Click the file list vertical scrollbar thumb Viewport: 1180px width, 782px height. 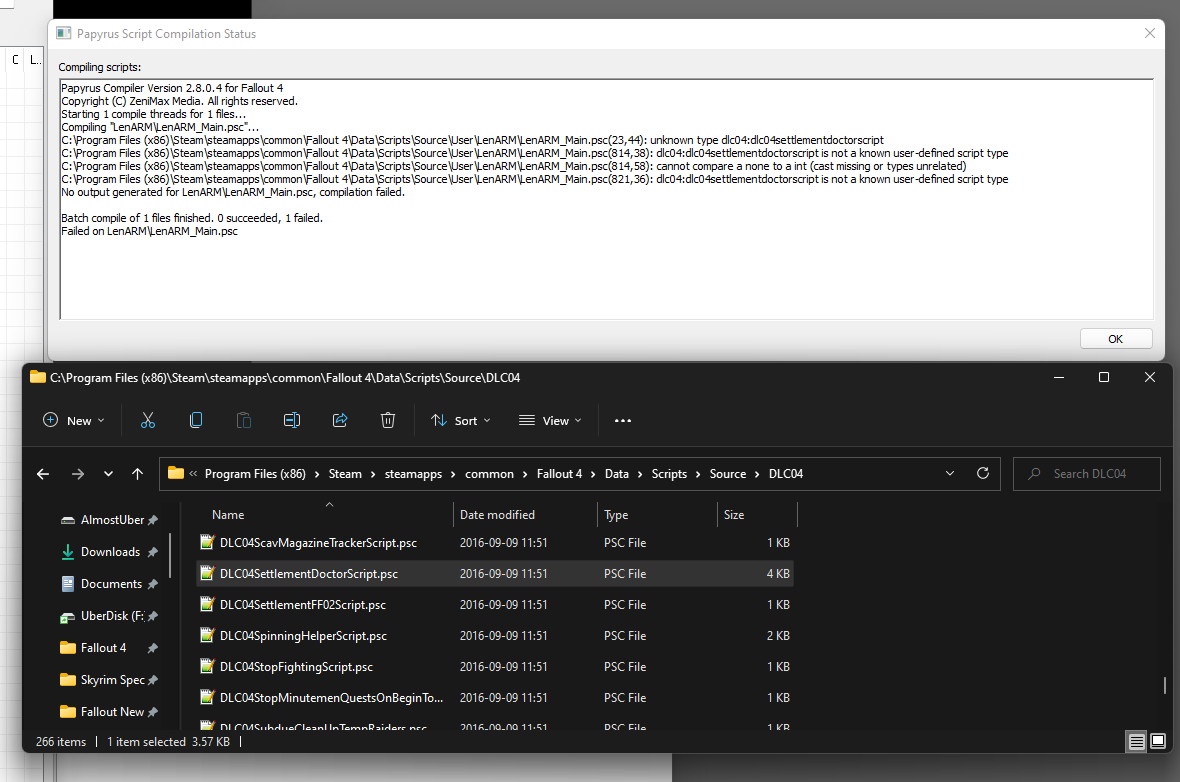[1164, 685]
